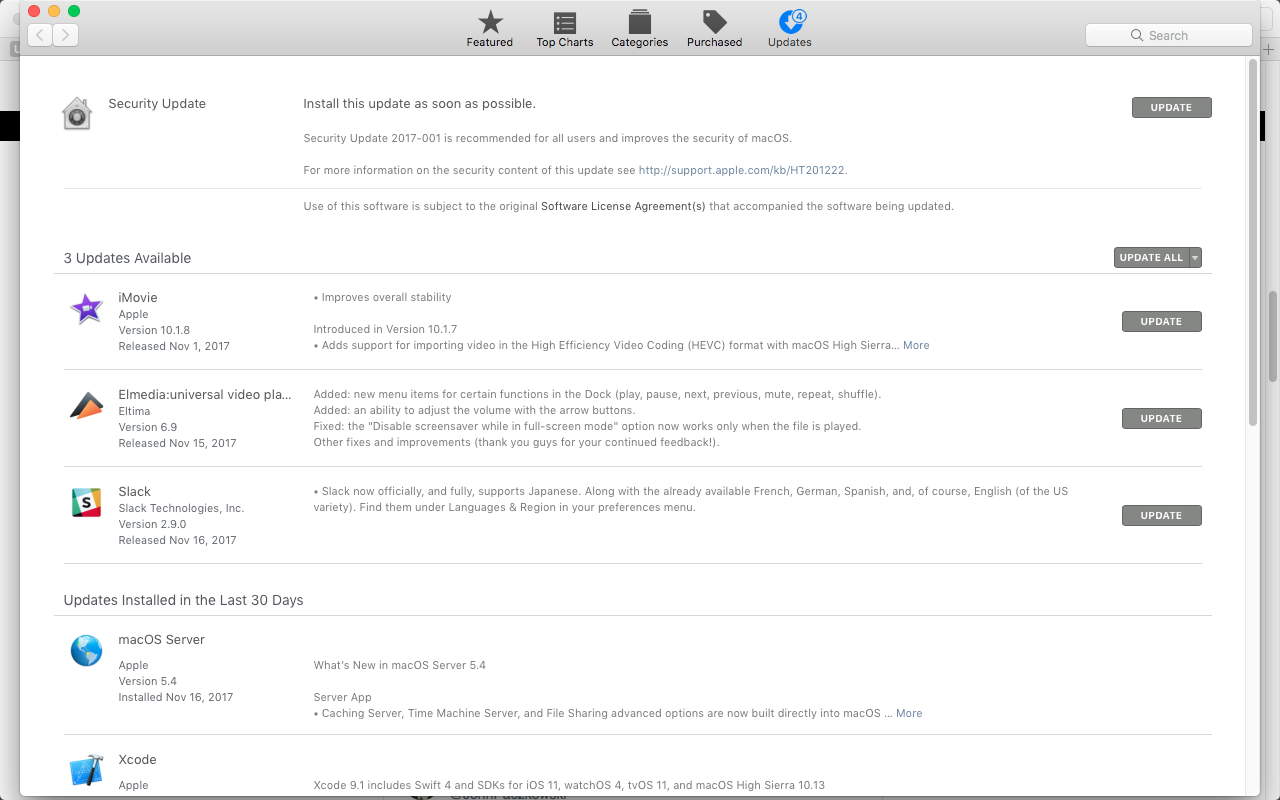The width and height of the screenshot is (1280, 800).
Task: Click 'Improves overall stability' note
Action: (386, 297)
